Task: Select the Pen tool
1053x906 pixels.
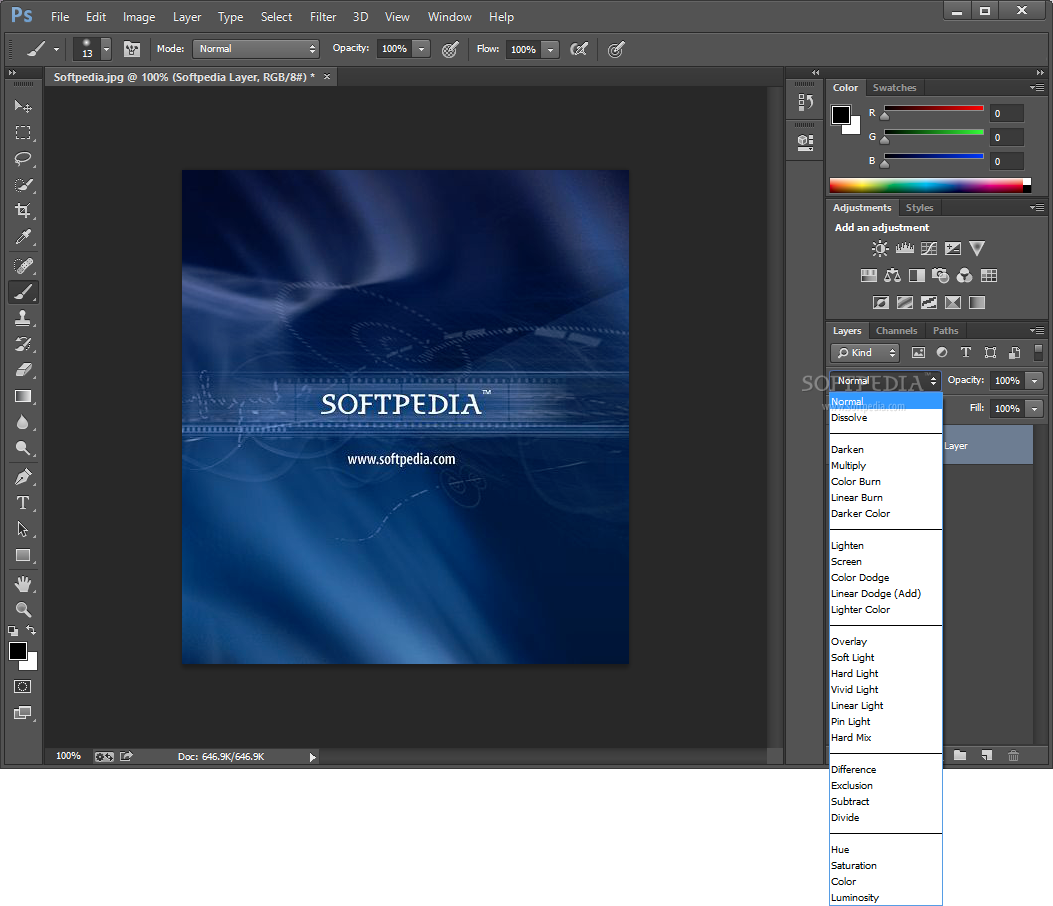Action: coord(23,477)
